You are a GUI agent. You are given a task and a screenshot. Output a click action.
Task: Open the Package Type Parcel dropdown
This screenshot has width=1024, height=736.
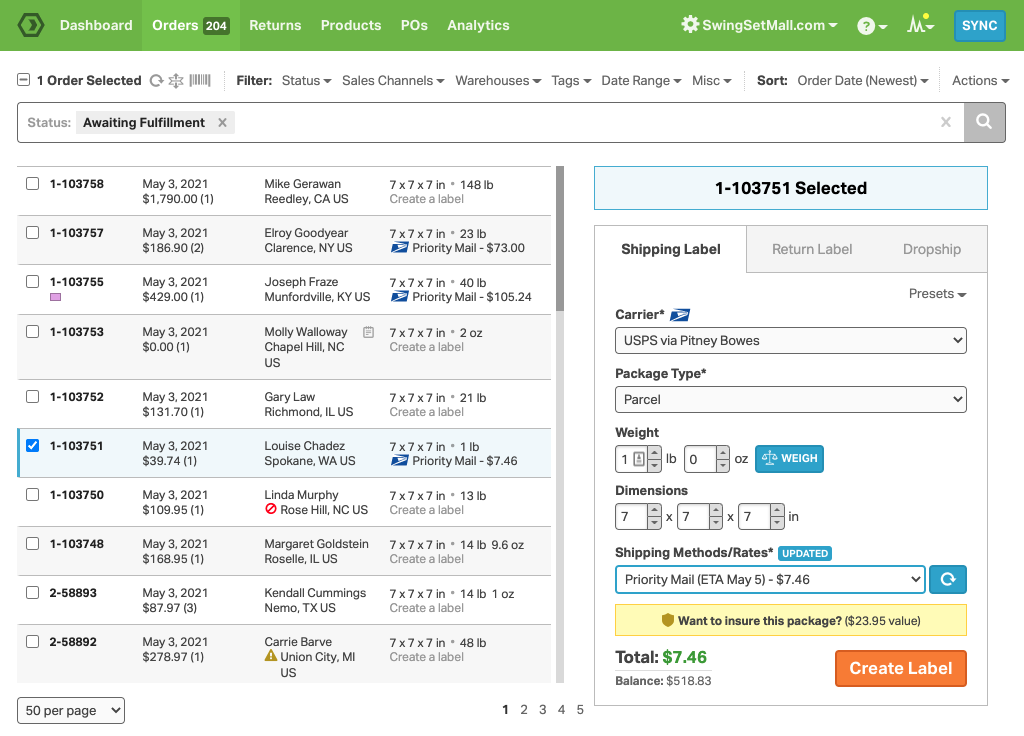[x=790, y=400]
